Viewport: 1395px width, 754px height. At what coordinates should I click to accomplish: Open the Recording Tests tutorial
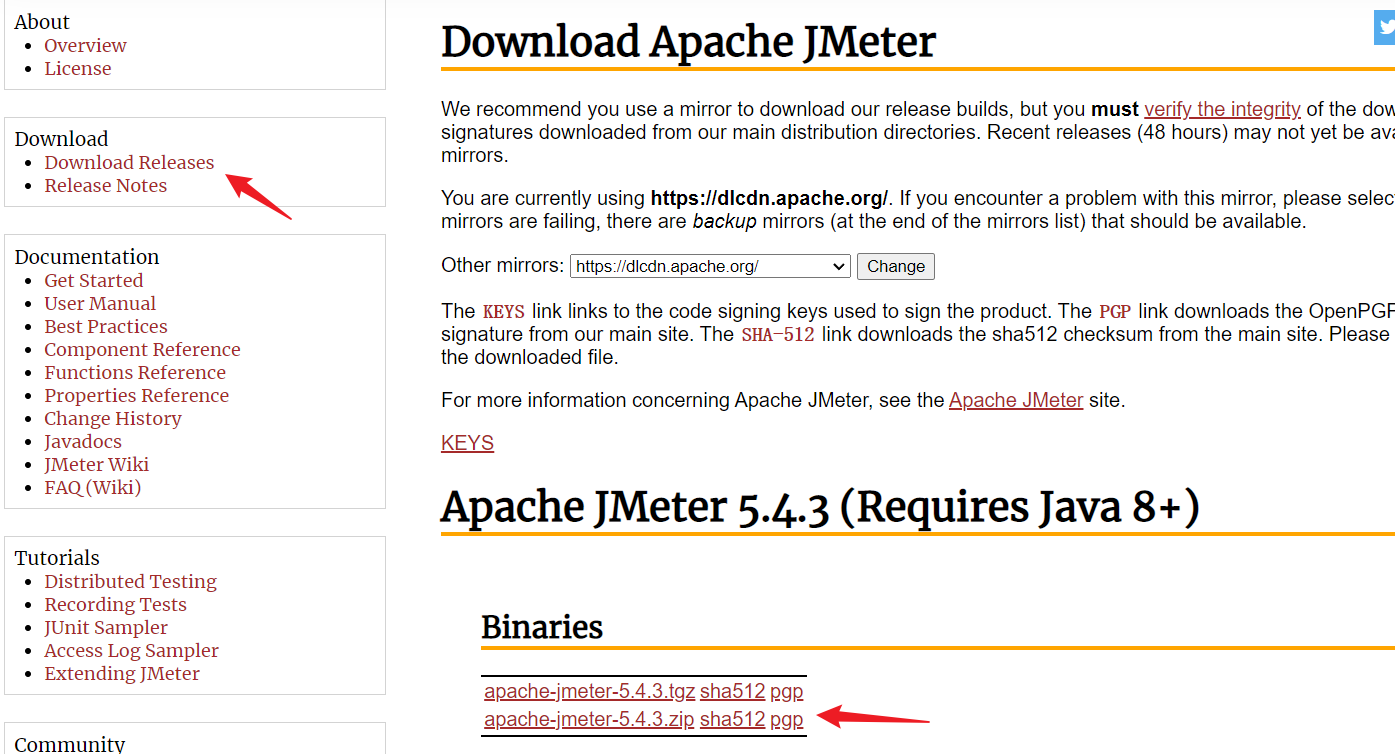[115, 604]
